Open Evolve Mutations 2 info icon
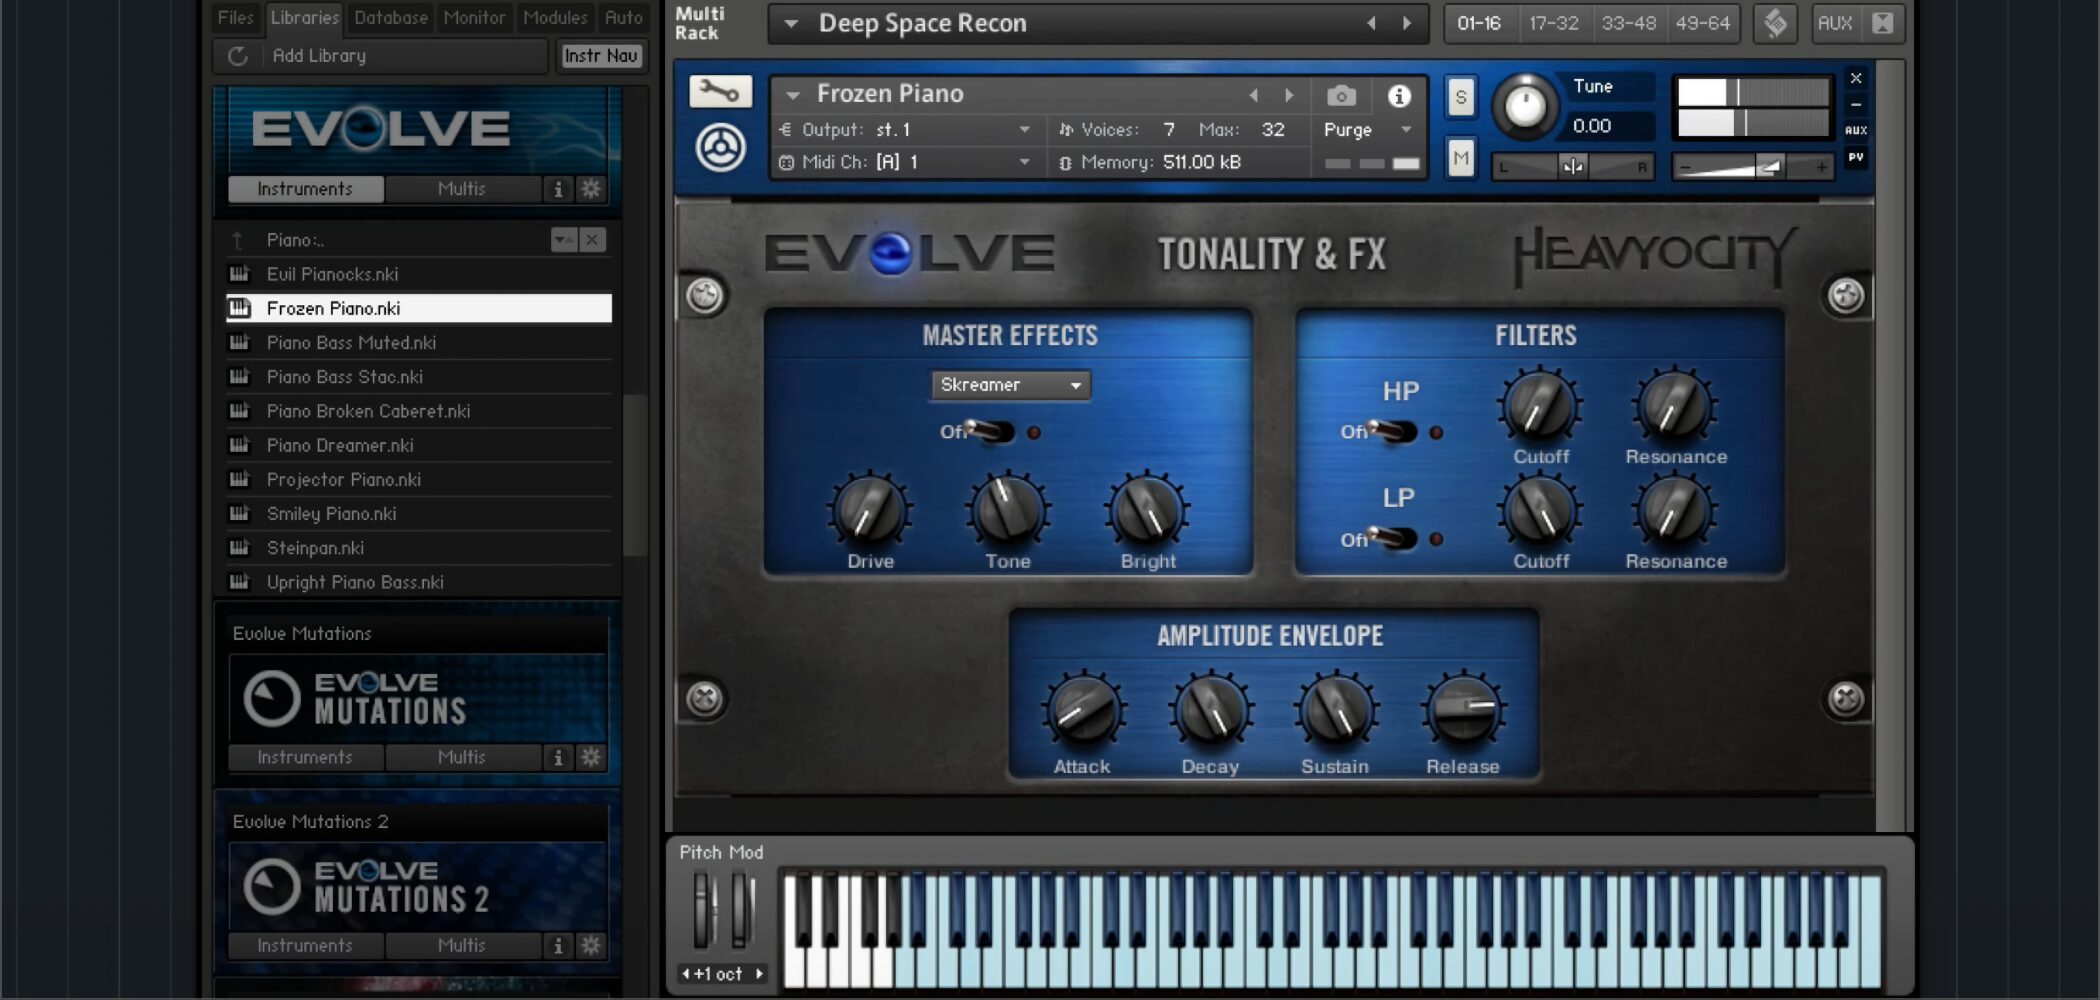 (558, 945)
